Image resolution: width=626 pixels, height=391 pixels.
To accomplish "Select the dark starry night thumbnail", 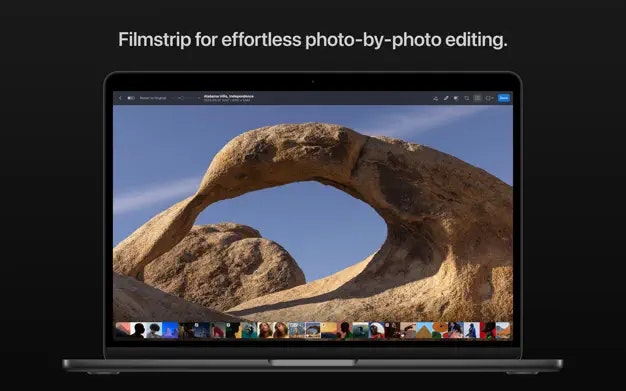I will [x=202, y=330].
